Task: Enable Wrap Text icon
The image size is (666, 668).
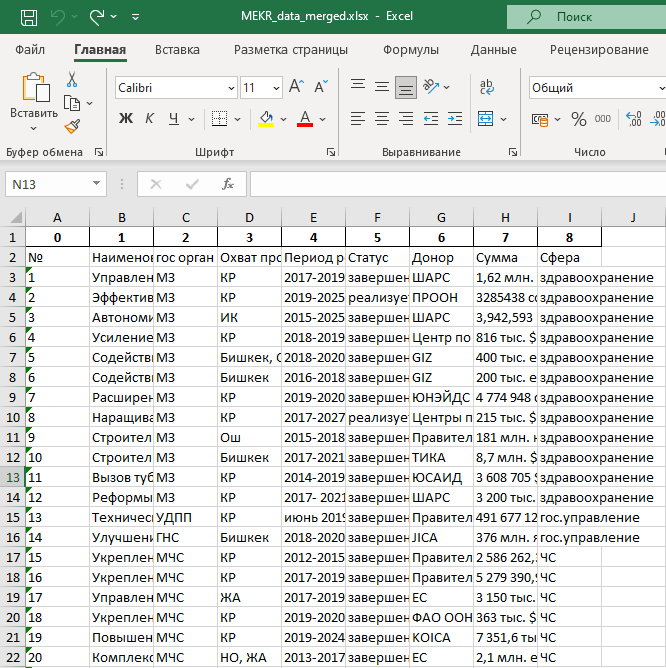Action: (487, 87)
